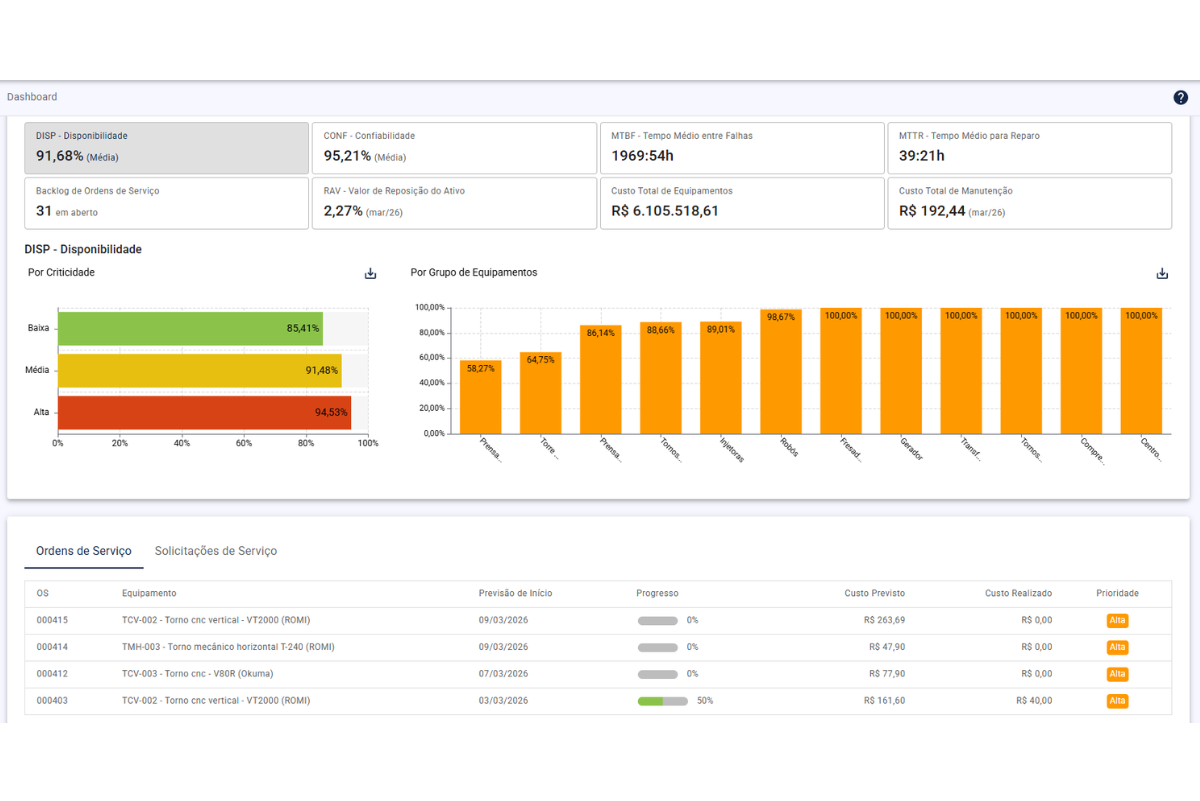Screen dimensions: 1200x801
Task: Click the Dashboard breadcrumb label
Action: coord(32,97)
